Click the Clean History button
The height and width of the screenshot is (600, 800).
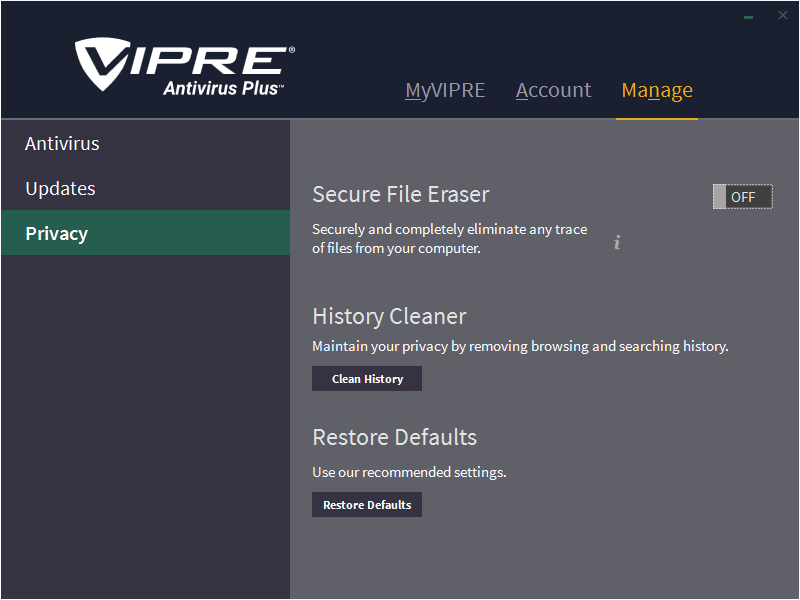[367, 379]
